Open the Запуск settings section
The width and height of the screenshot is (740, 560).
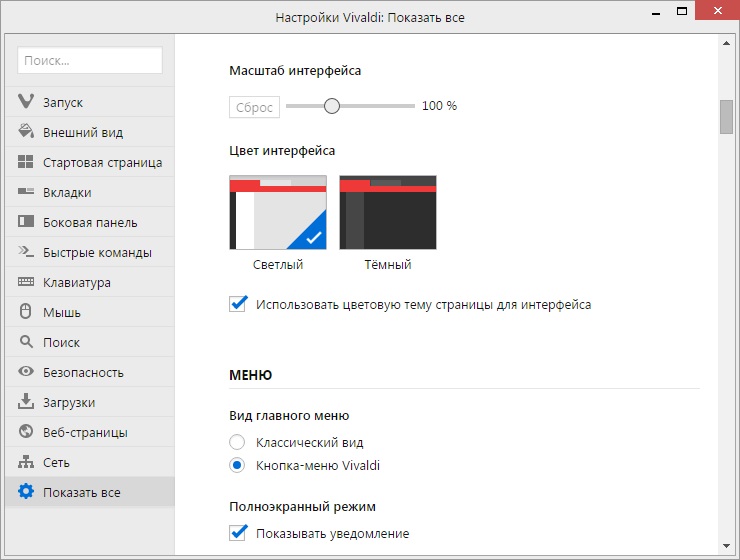click(x=90, y=102)
